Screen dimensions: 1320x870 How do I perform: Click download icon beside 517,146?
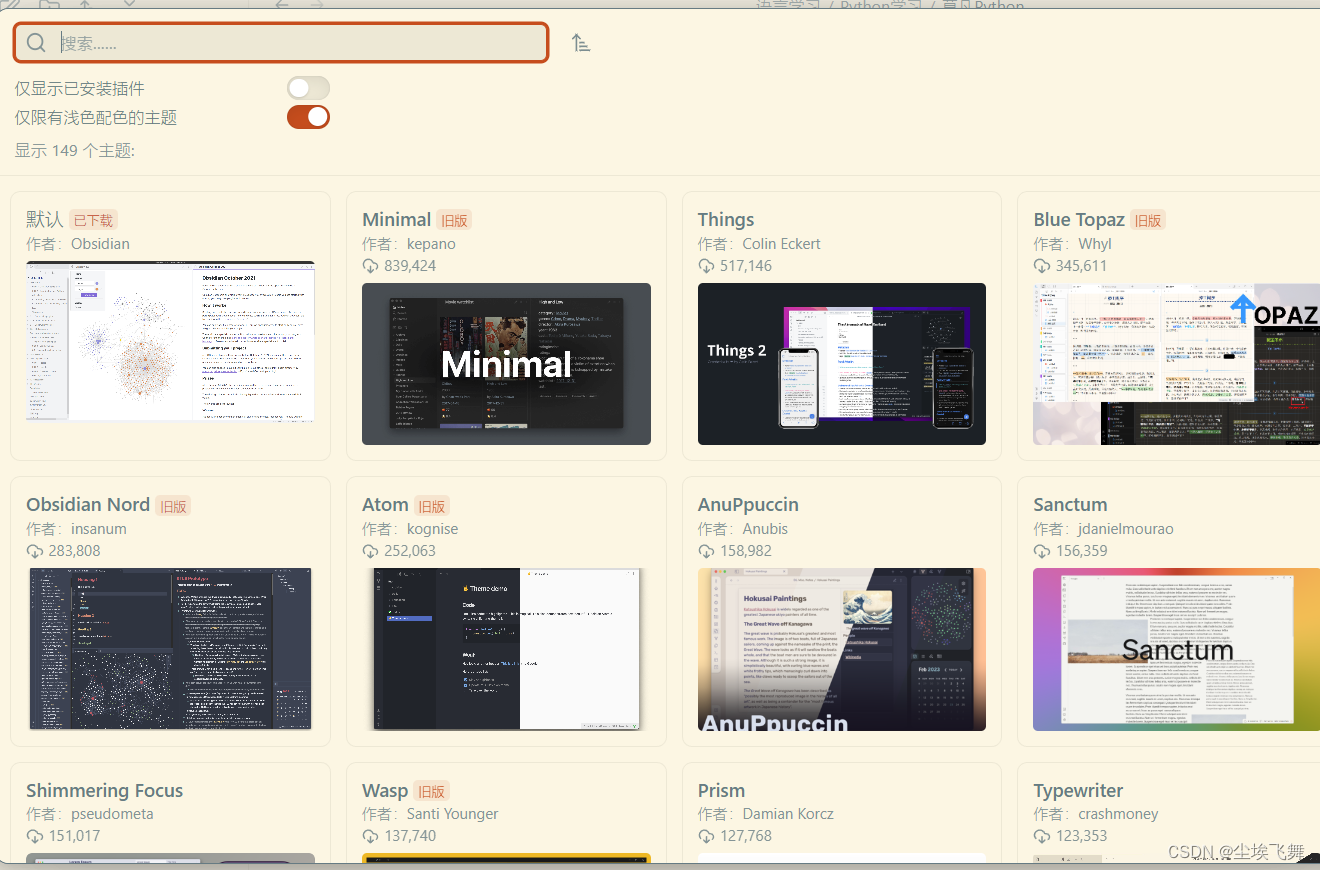pyautogui.click(x=706, y=266)
